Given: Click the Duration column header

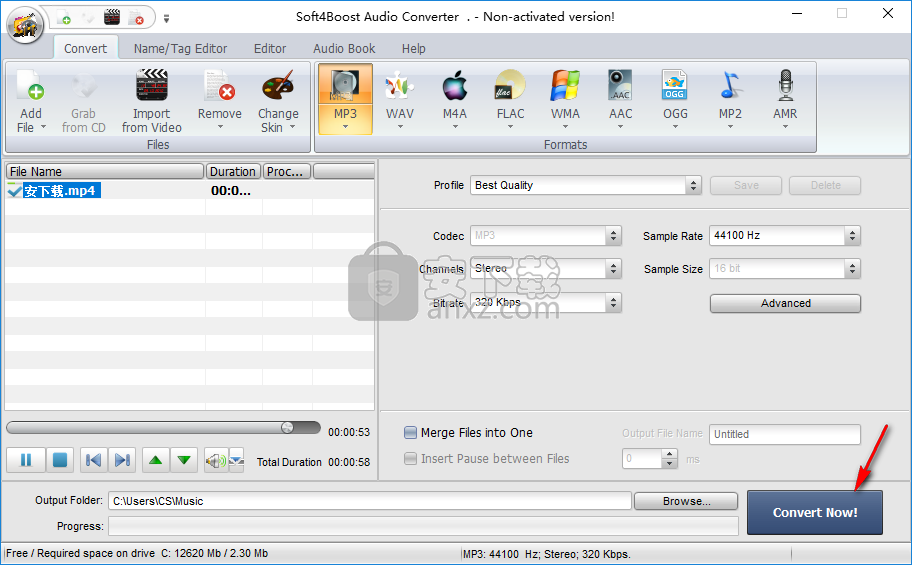Looking at the screenshot, I should coord(233,172).
